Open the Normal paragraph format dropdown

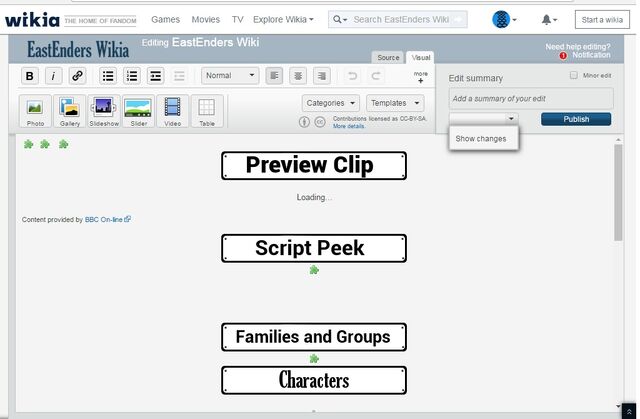[x=230, y=75]
